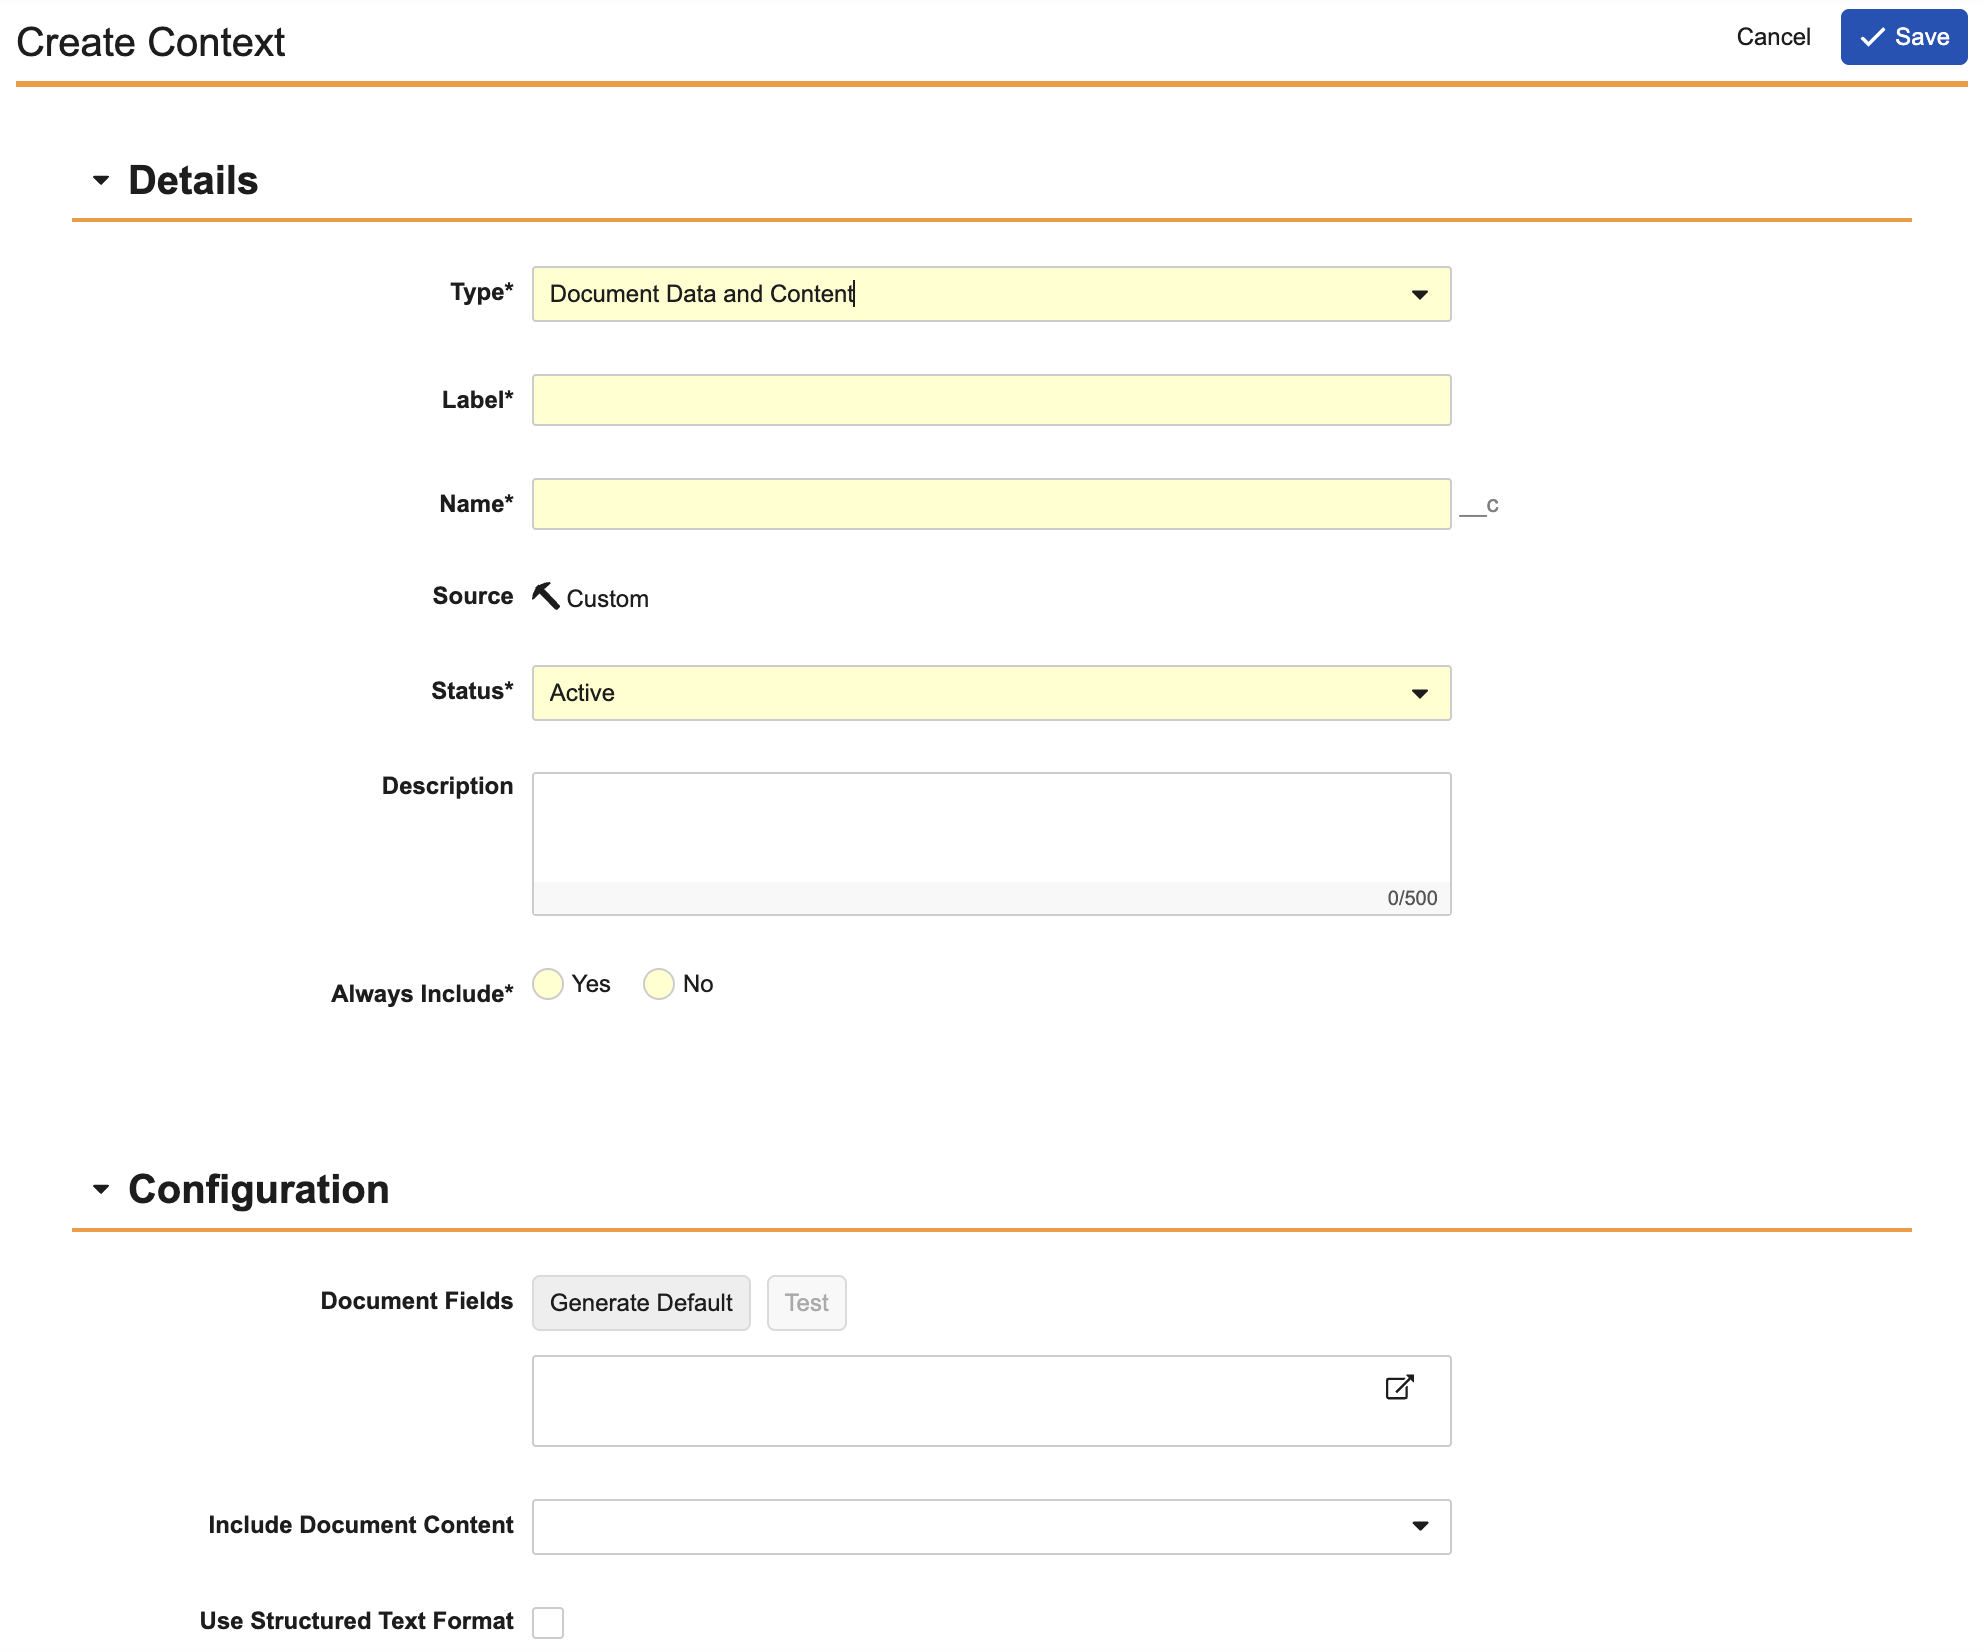Select Yes for Always Include

pos(548,984)
